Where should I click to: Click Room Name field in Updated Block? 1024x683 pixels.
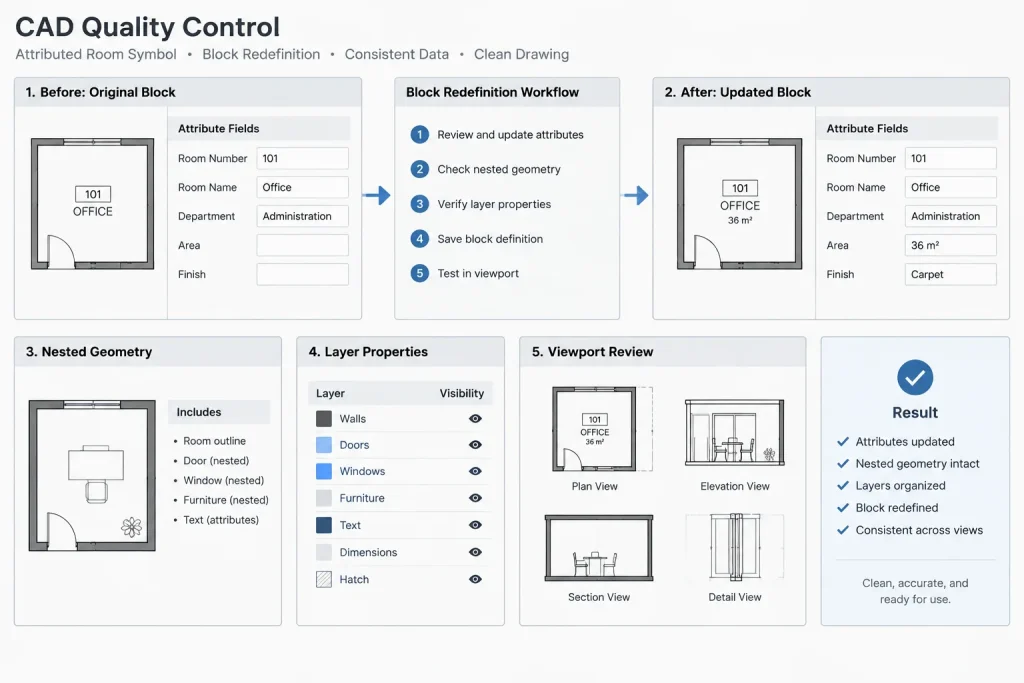(x=951, y=187)
